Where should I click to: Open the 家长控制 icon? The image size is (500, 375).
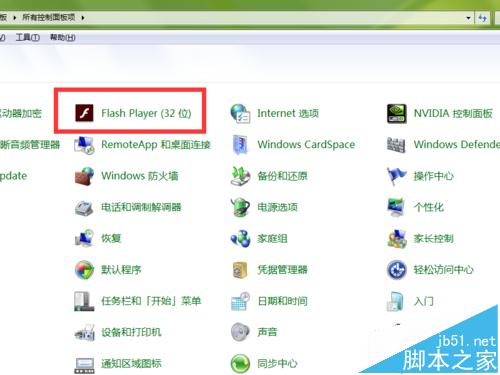click(x=397, y=238)
